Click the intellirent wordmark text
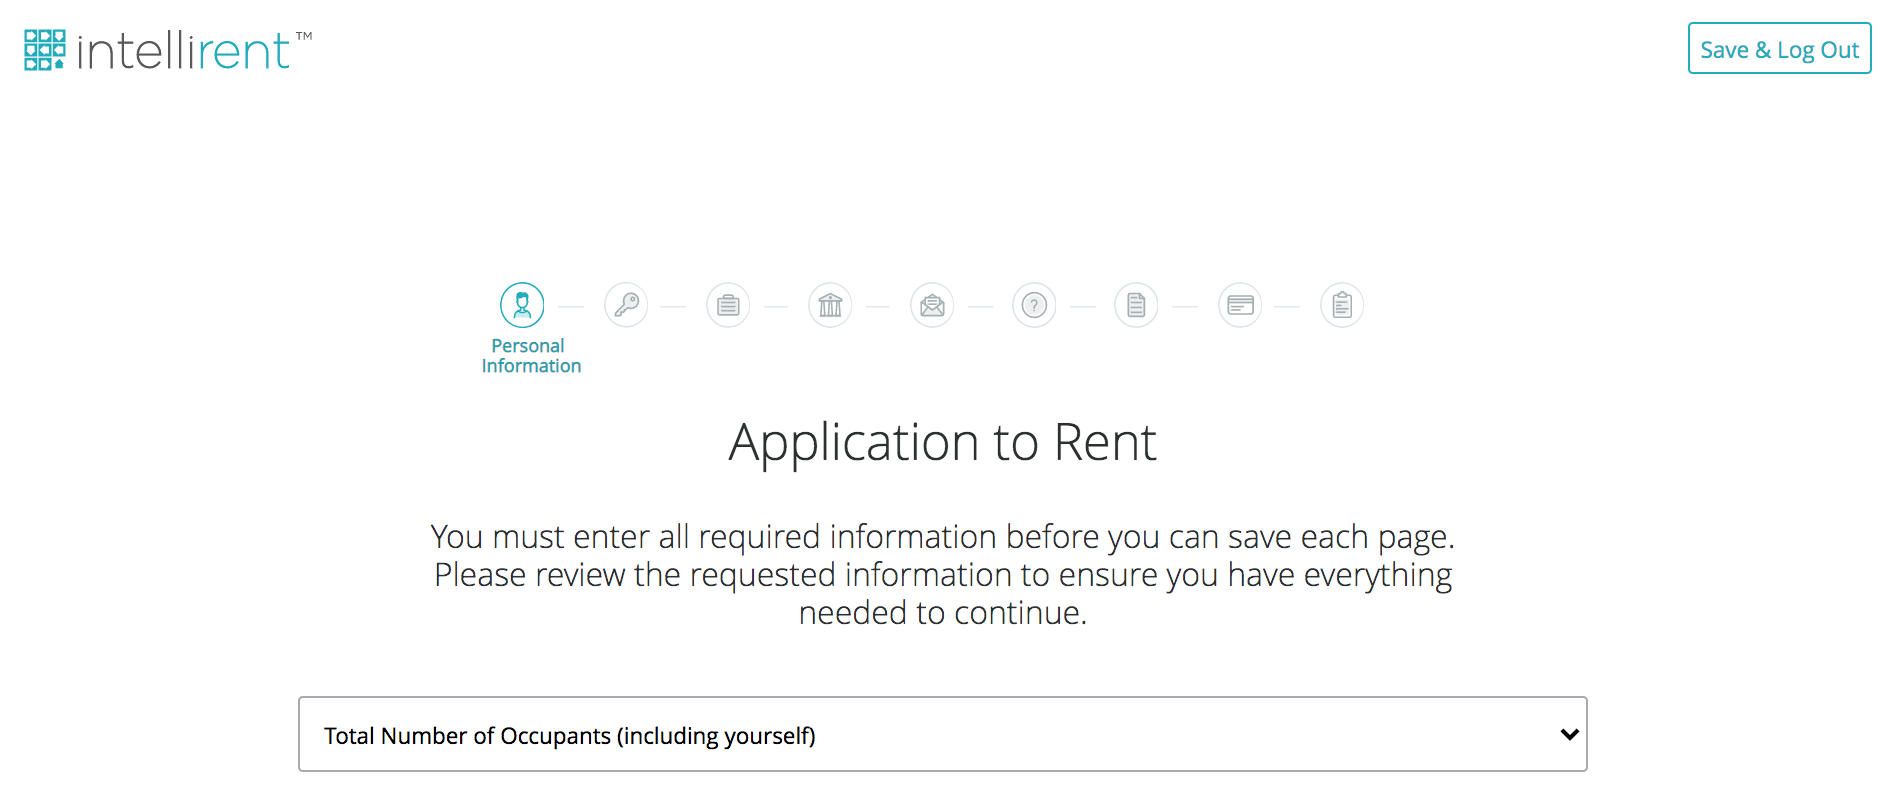1902x796 pixels. (x=183, y=52)
